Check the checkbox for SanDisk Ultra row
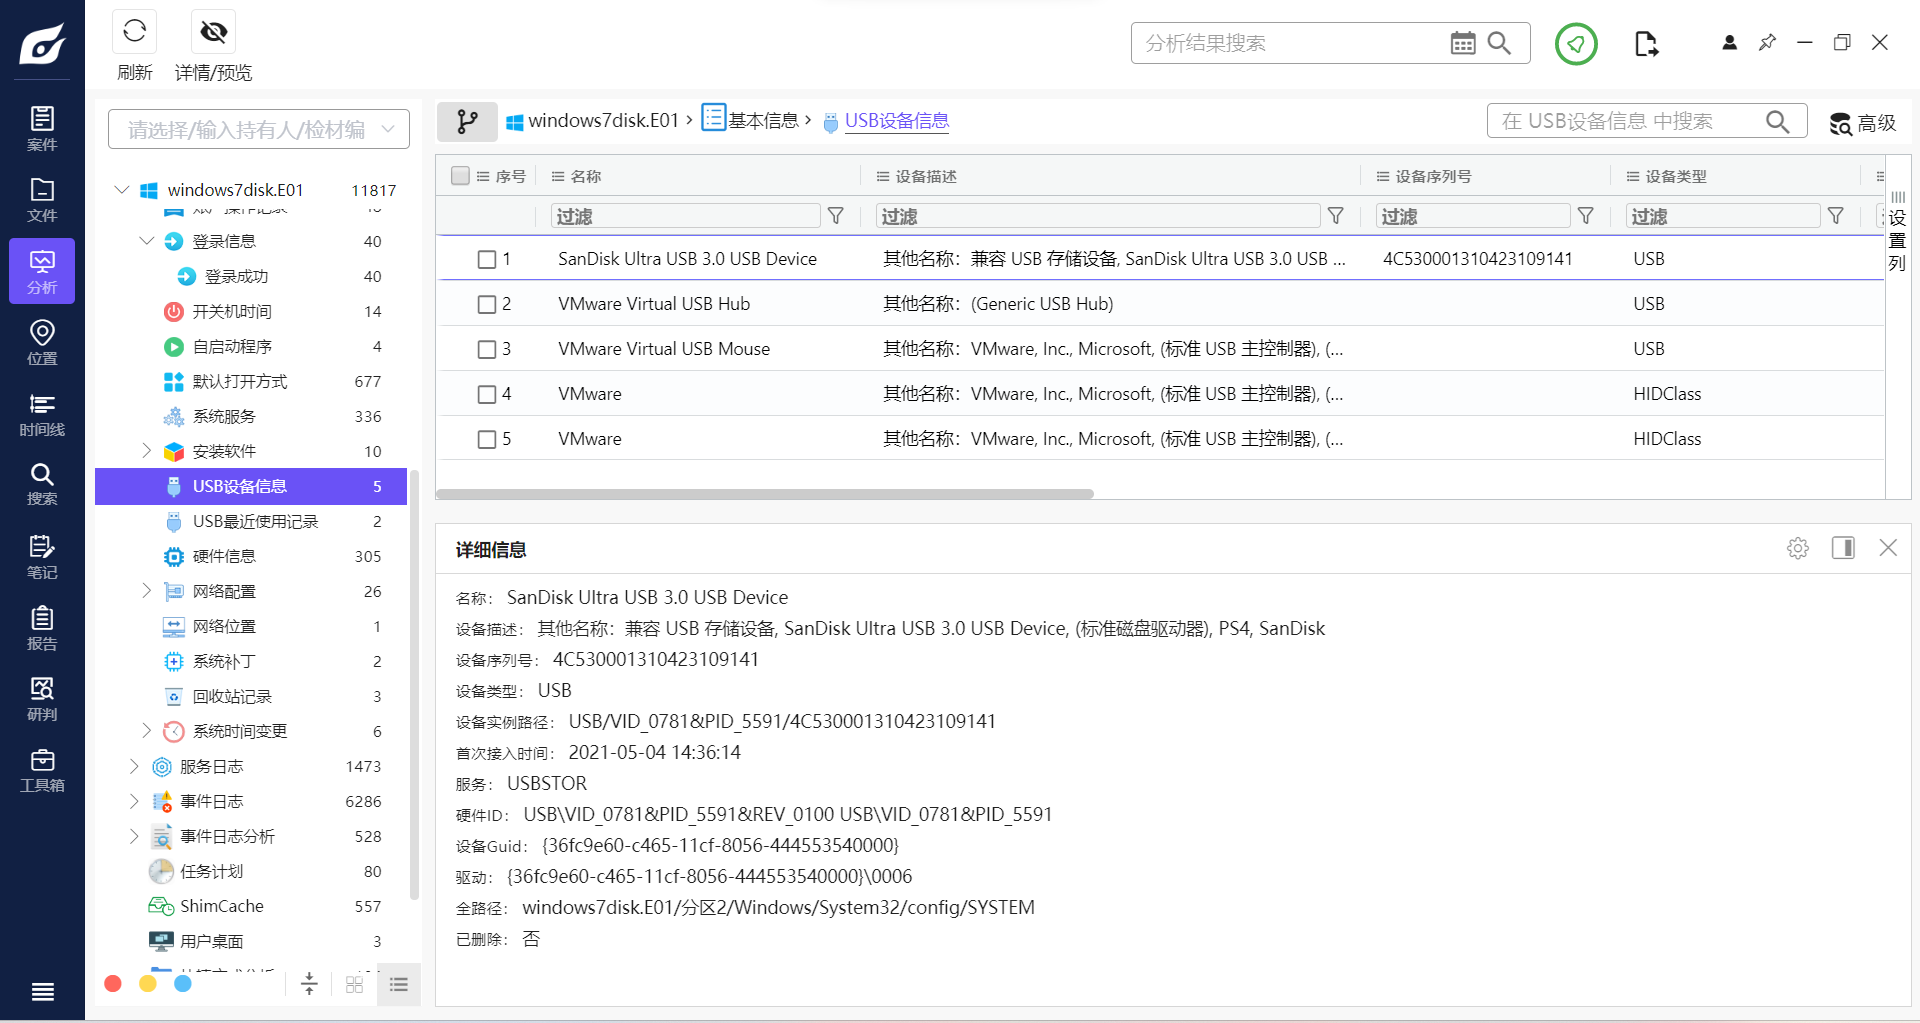 coord(487,259)
